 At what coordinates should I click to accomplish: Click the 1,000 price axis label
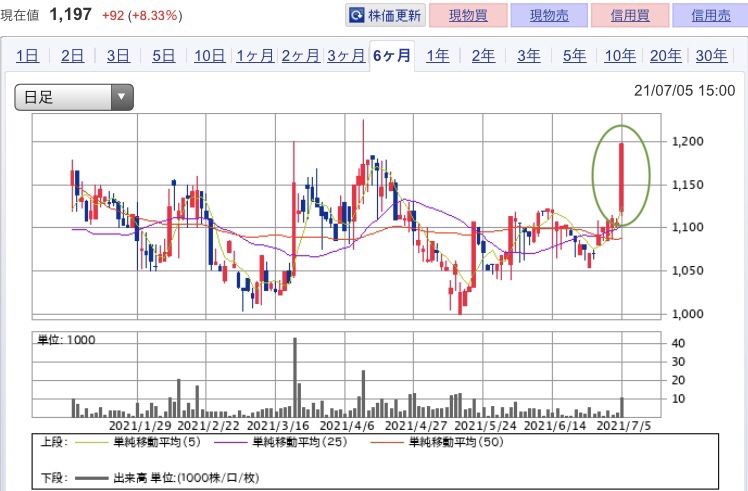687,314
